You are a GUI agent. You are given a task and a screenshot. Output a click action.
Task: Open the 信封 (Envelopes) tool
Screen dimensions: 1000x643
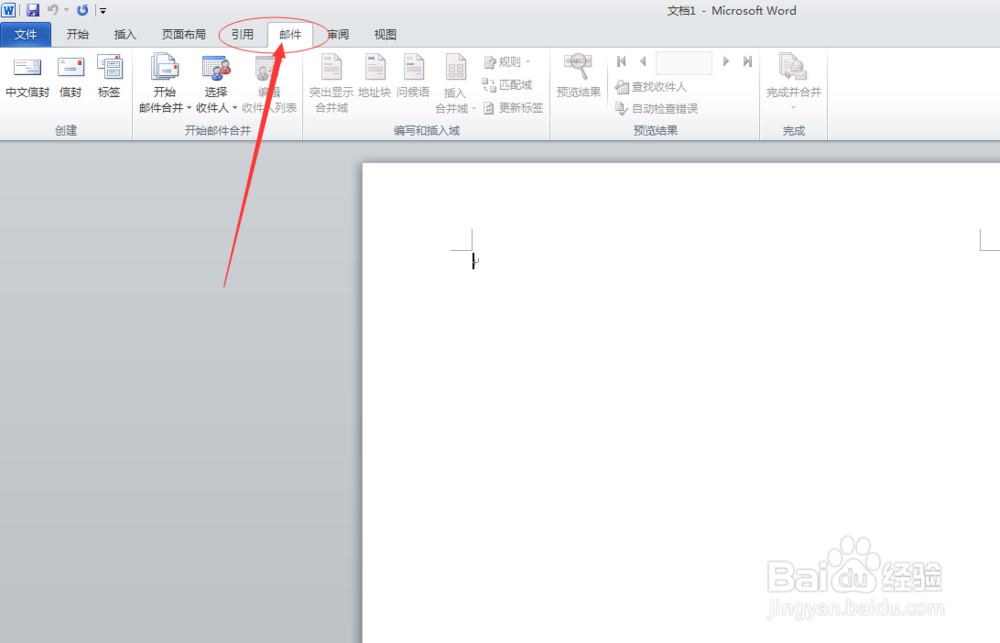point(70,75)
